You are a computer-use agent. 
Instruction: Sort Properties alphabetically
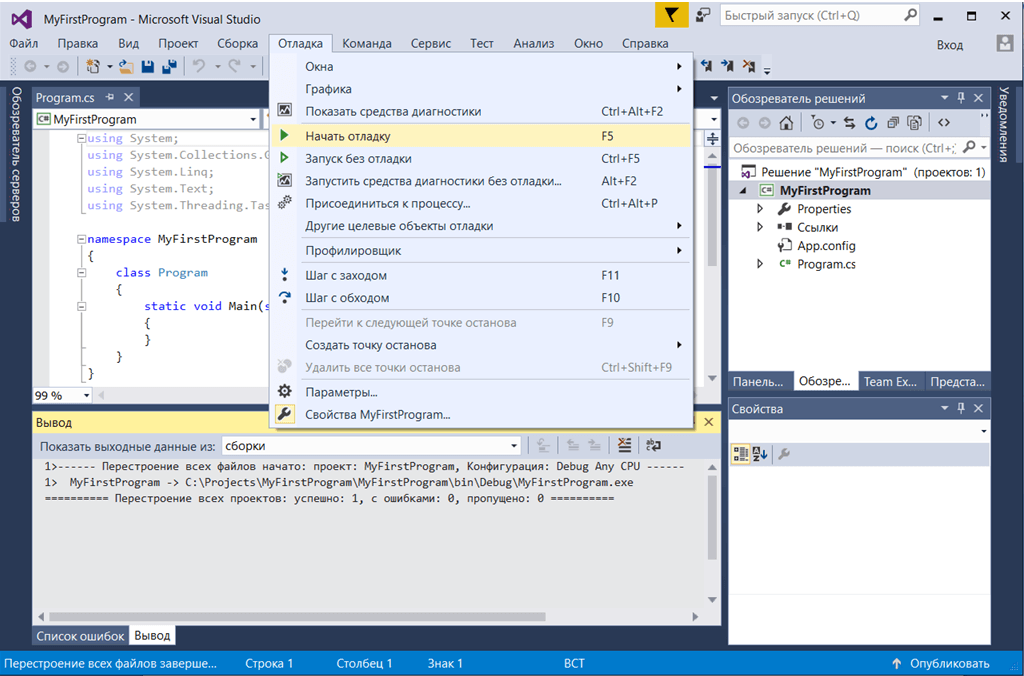[760, 454]
